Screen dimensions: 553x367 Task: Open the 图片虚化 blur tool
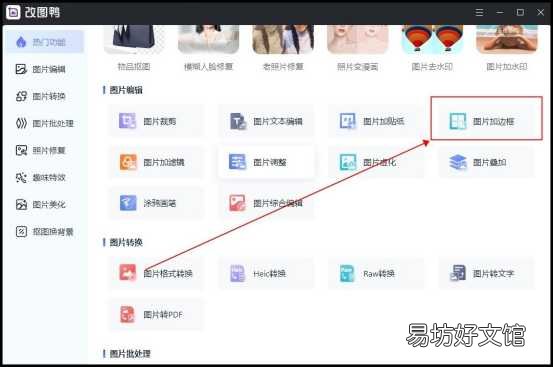[x=376, y=162]
